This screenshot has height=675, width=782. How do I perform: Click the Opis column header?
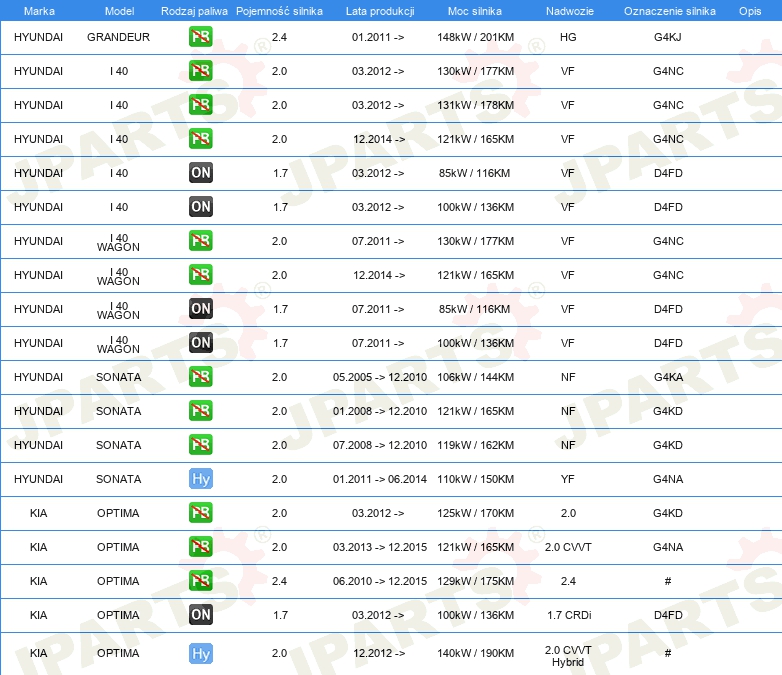pos(749,10)
